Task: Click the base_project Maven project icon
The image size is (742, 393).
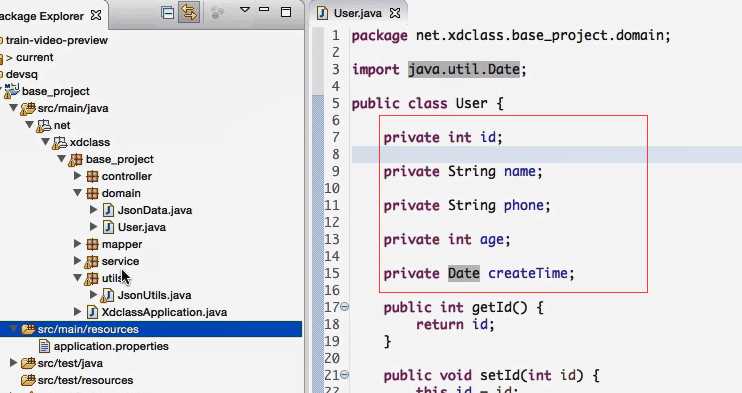Action: coord(12,91)
